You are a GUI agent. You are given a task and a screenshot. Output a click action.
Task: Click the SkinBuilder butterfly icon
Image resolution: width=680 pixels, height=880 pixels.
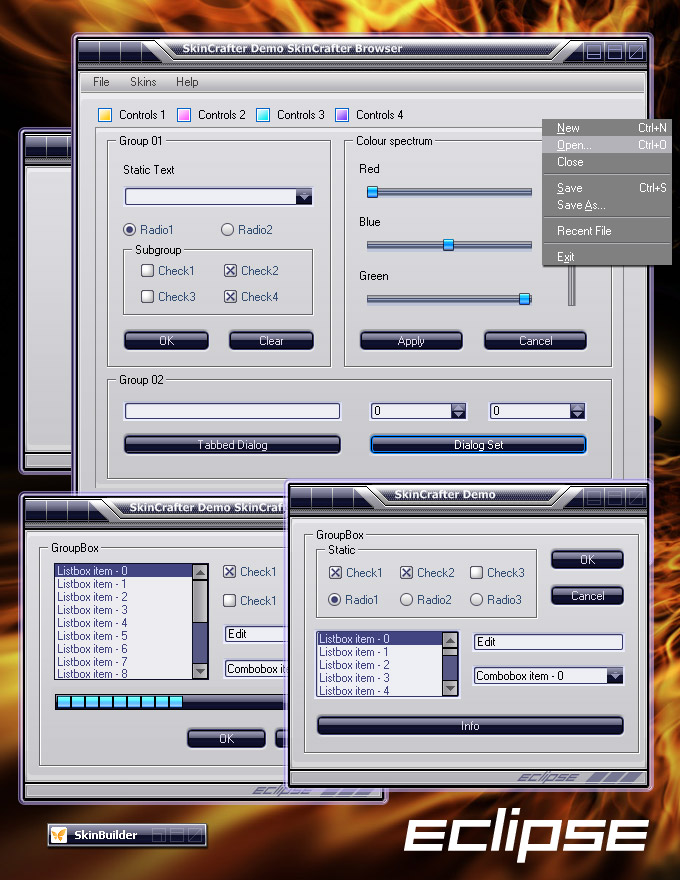click(x=59, y=835)
